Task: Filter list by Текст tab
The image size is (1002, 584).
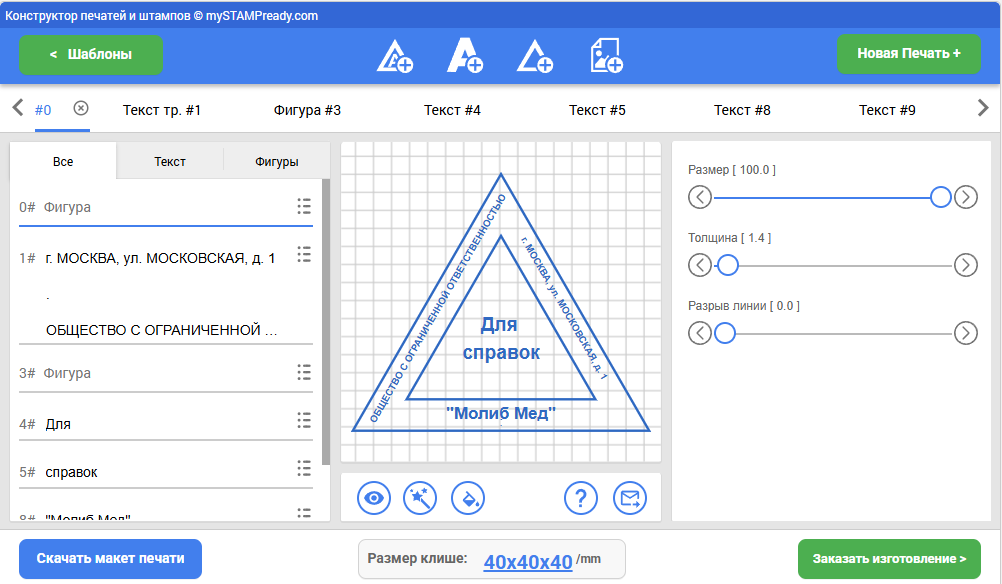Action: (170, 161)
